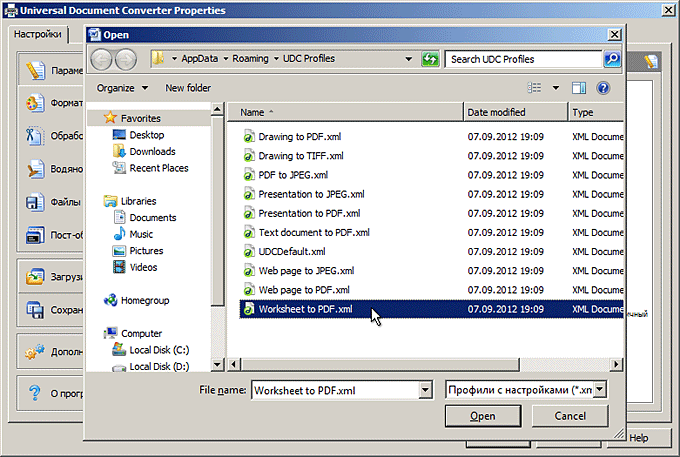Click the Help button in Properties window
680x457 pixels.
click(x=639, y=438)
